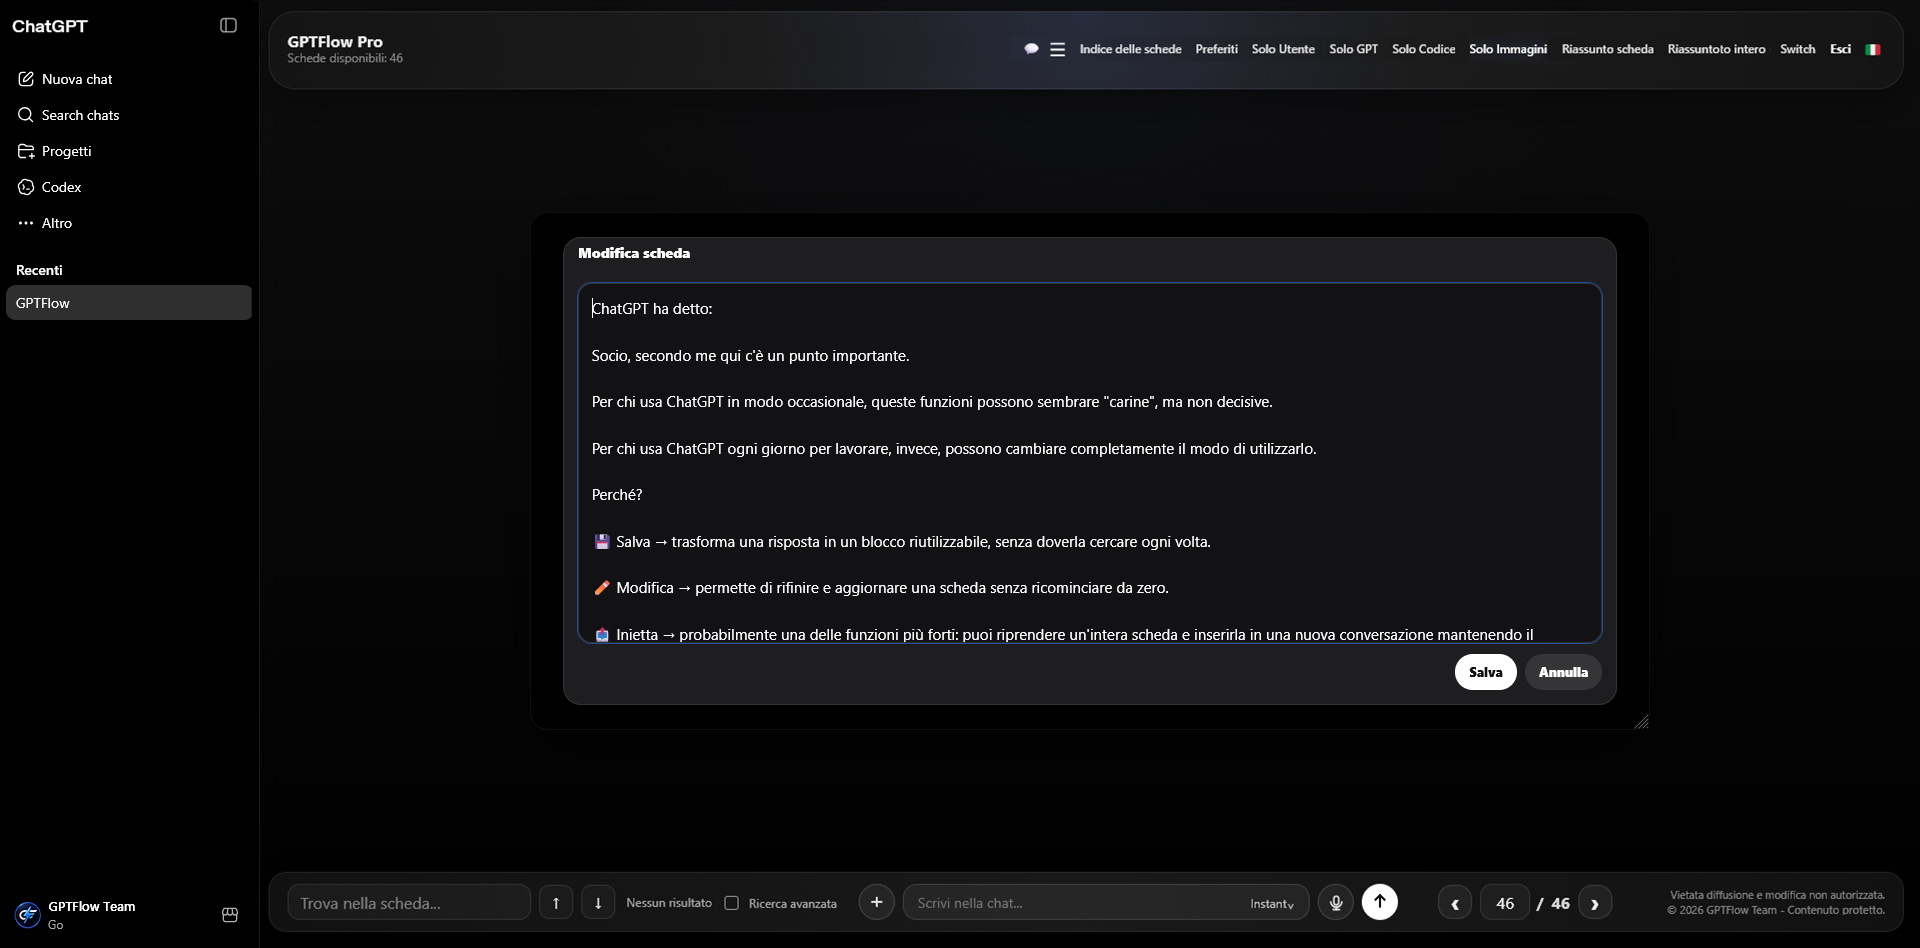Filter by Solo Utente
The width and height of the screenshot is (1920, 948).
coord(1283,49)
